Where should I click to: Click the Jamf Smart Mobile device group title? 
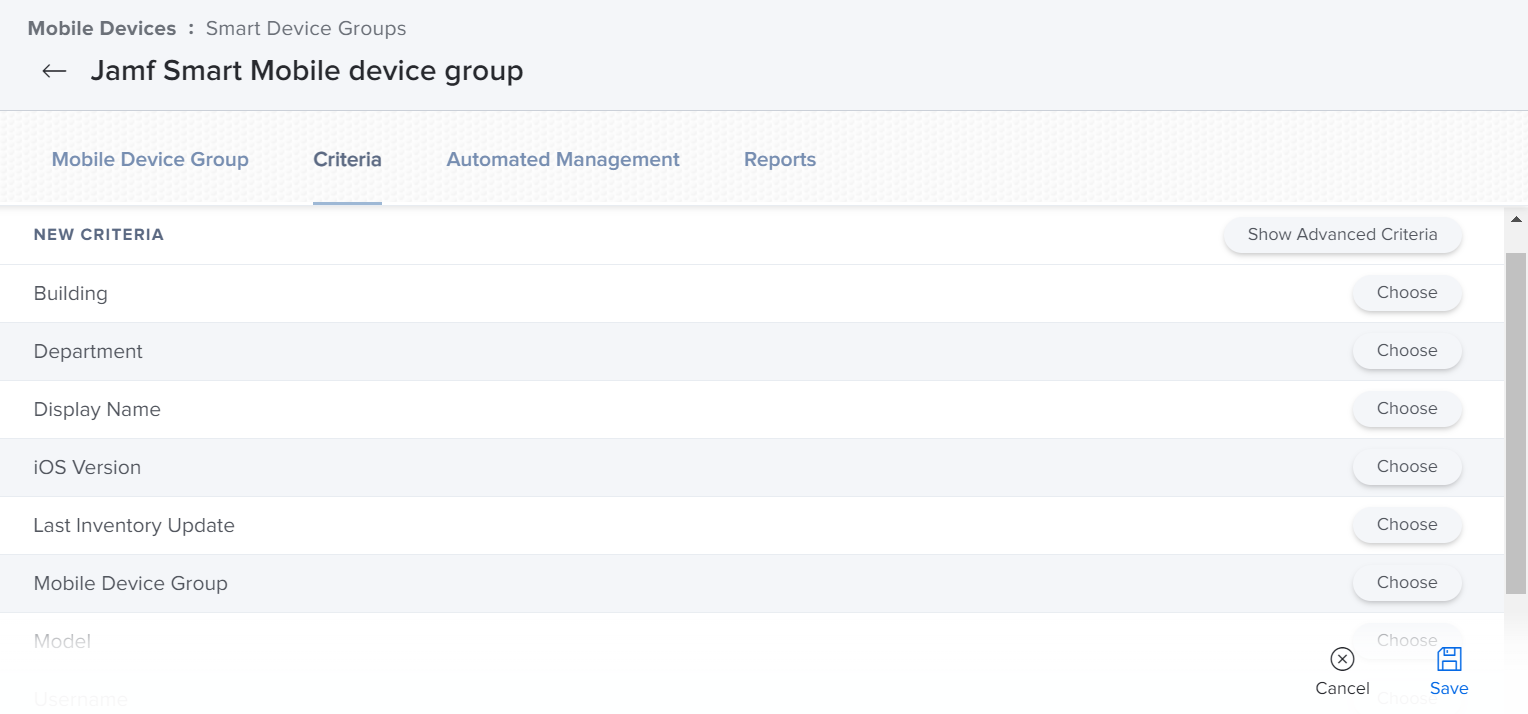[307, 71]
